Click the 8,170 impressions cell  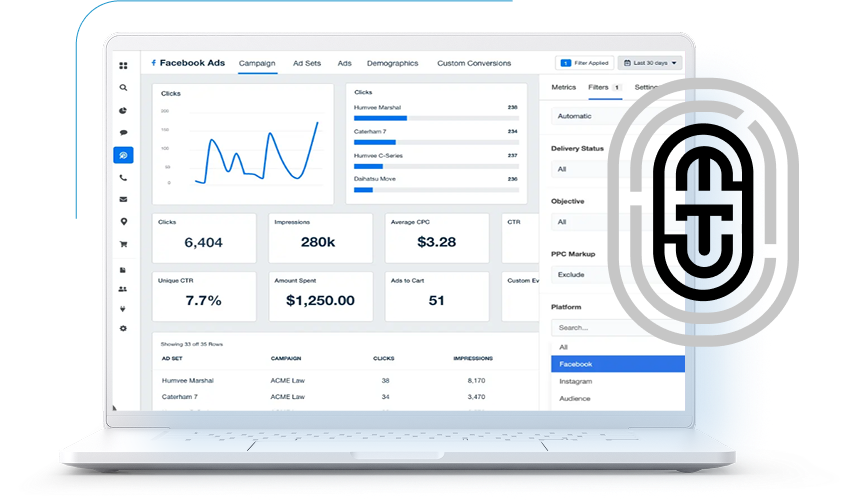[x=476, y=380]
